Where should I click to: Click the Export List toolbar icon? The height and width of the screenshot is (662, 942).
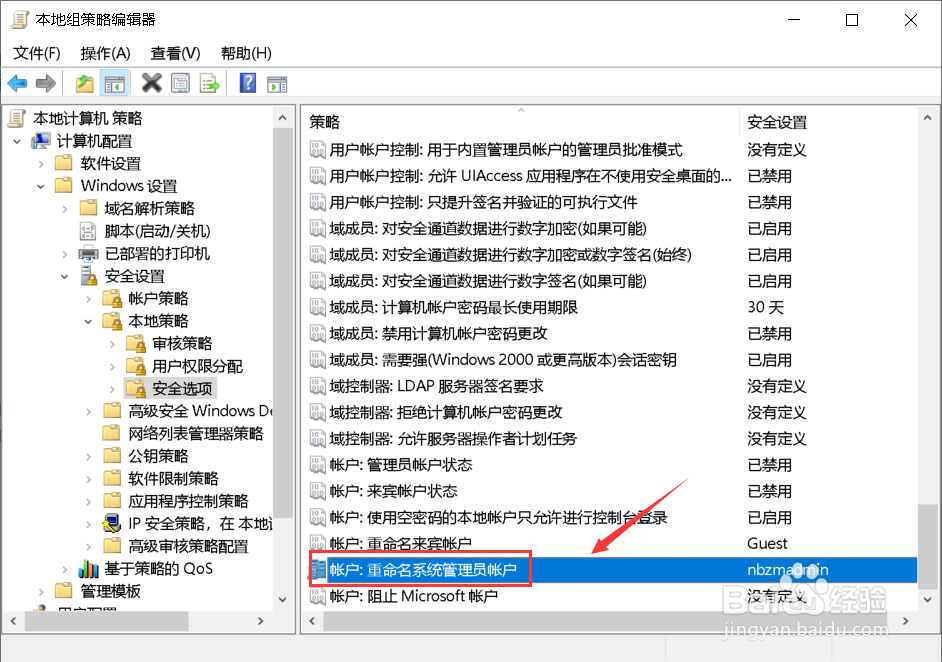(208, 83)
